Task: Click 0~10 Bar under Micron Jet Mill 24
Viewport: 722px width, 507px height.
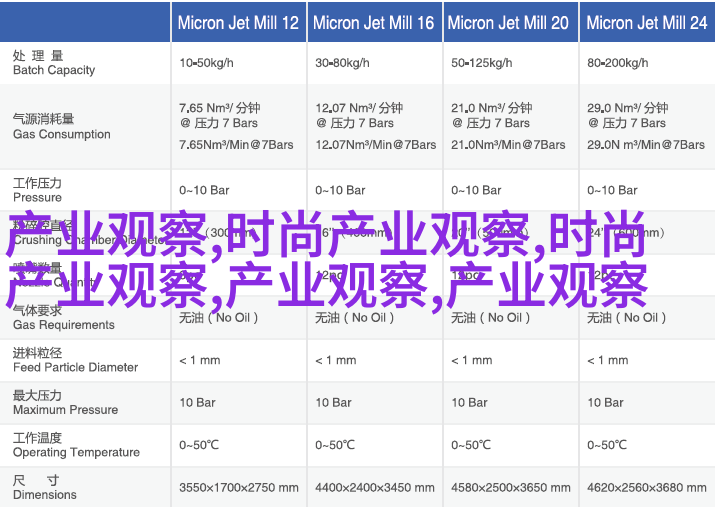Action: coord(612,190)
